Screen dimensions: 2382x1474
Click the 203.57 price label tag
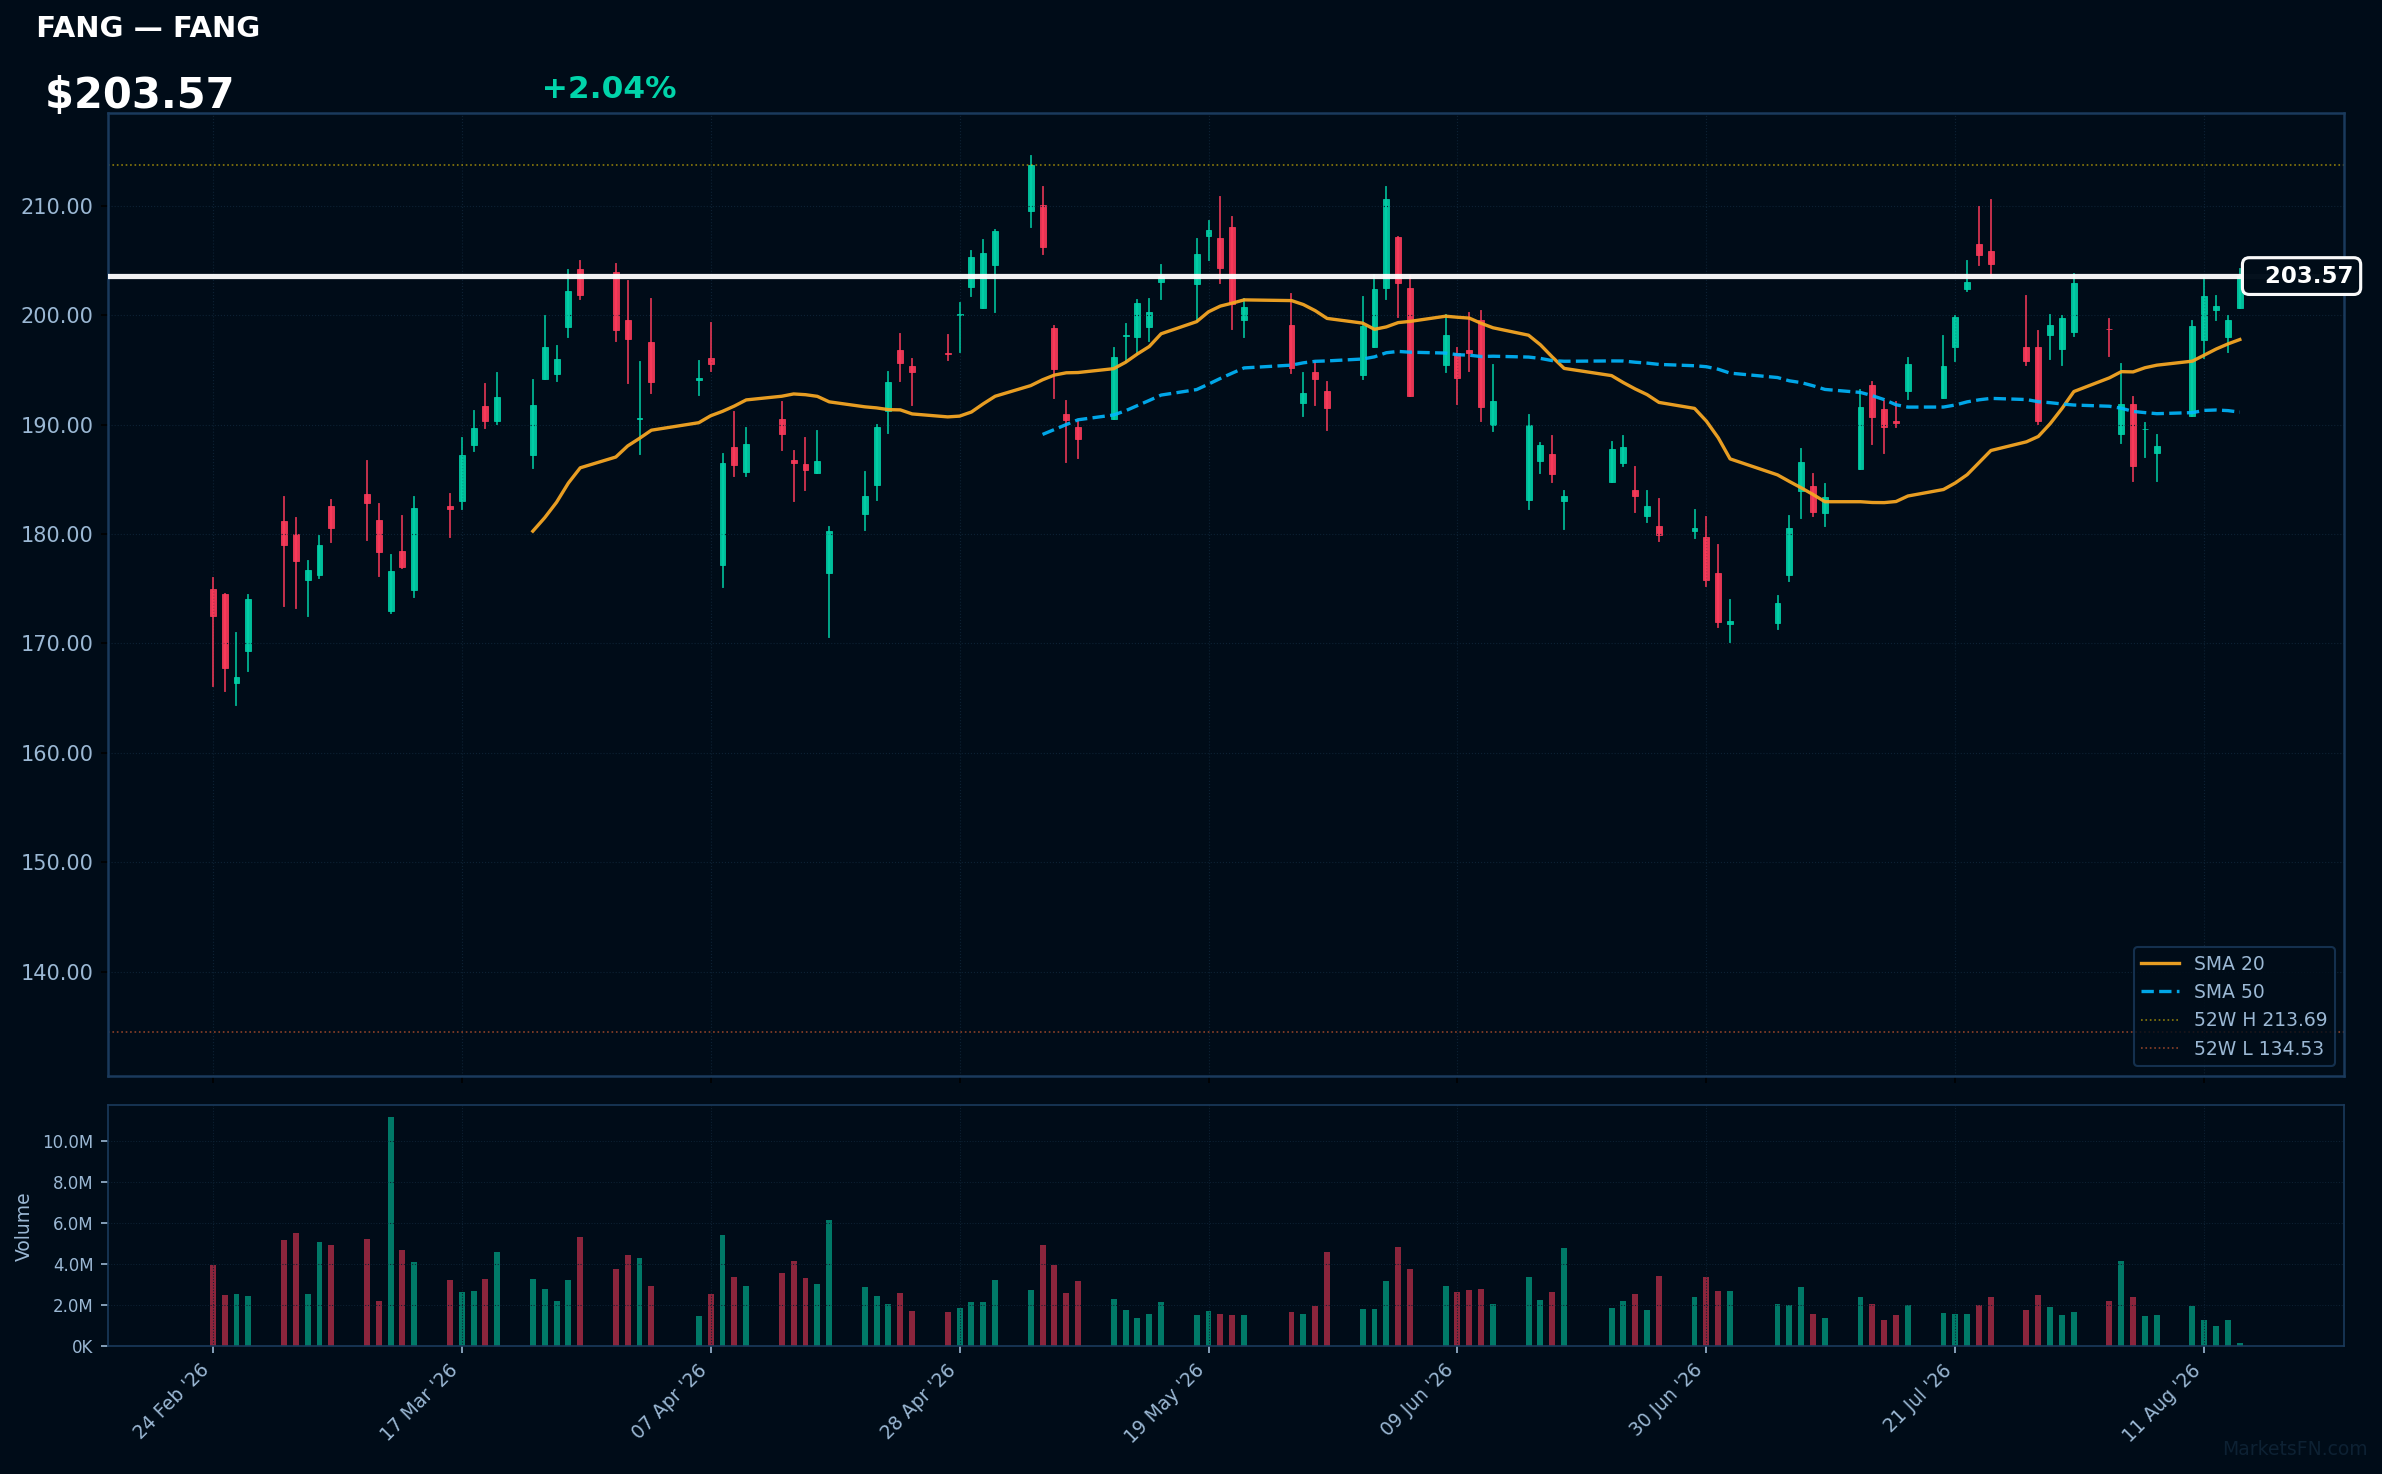point(2301,276)
